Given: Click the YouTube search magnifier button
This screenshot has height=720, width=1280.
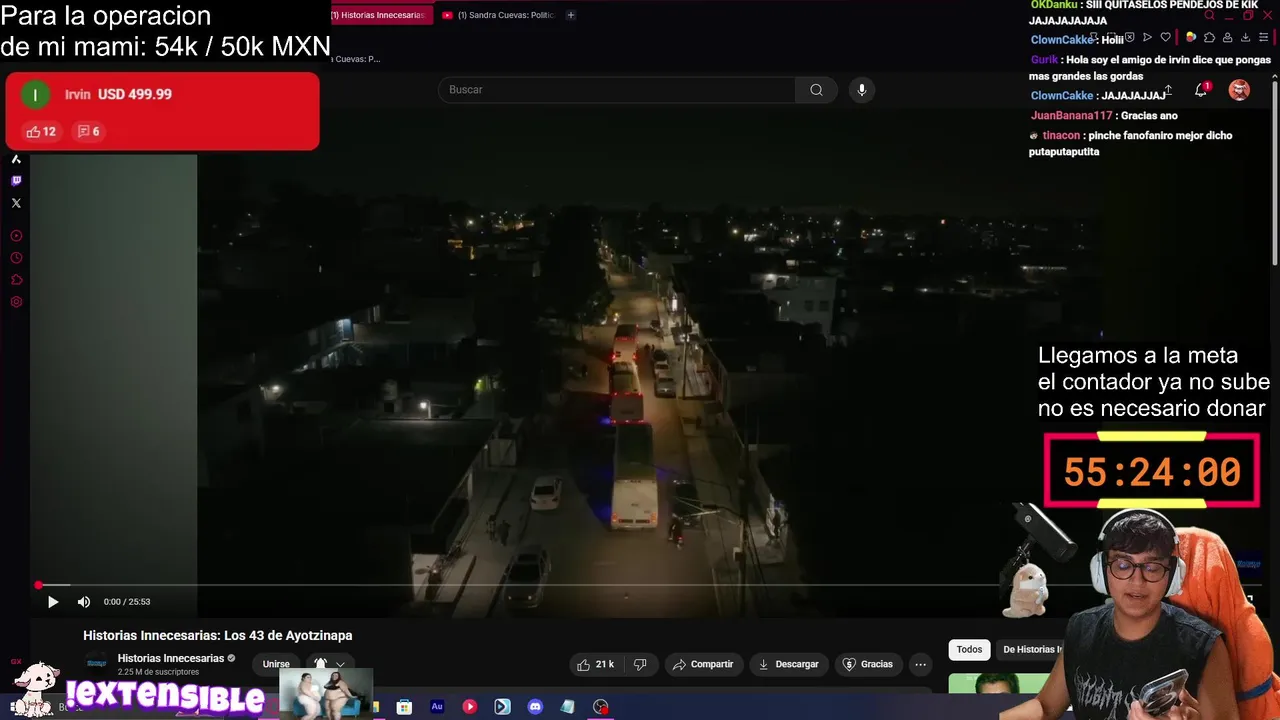Looking at the screenshot, I should 816,90.
